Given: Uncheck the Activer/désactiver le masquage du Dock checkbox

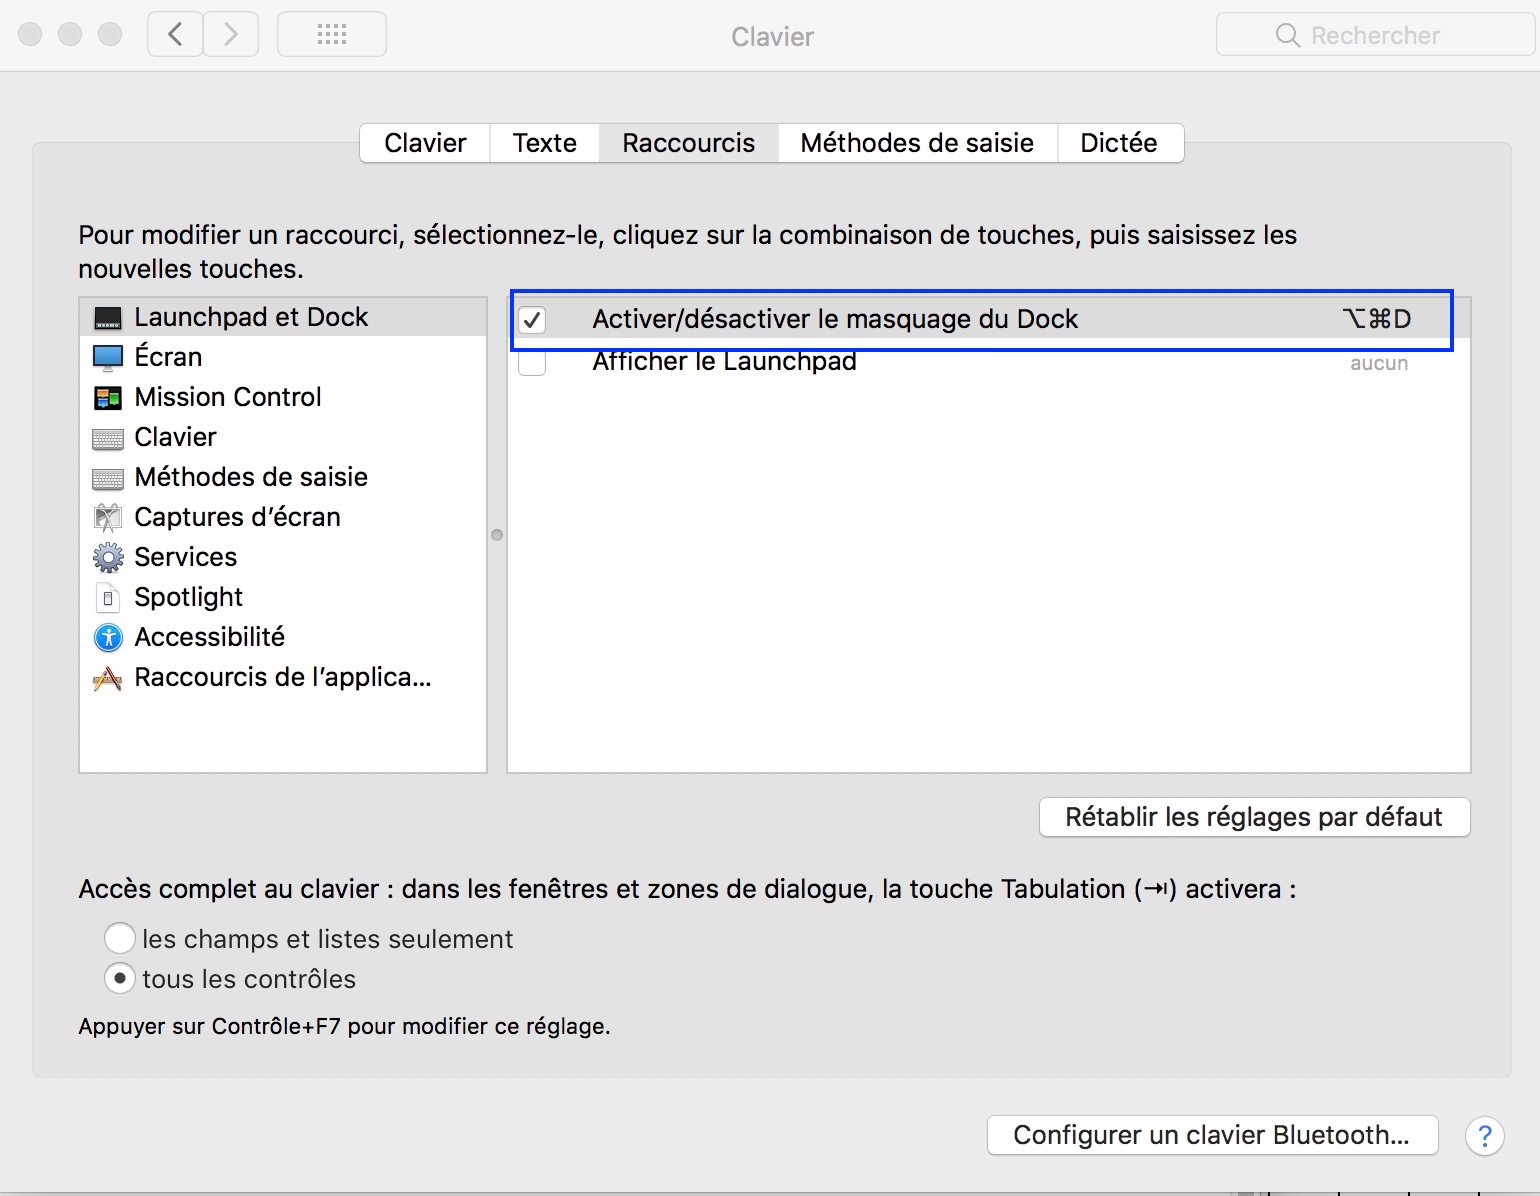Looking at the screenshot, I should (x=532, y=320).
